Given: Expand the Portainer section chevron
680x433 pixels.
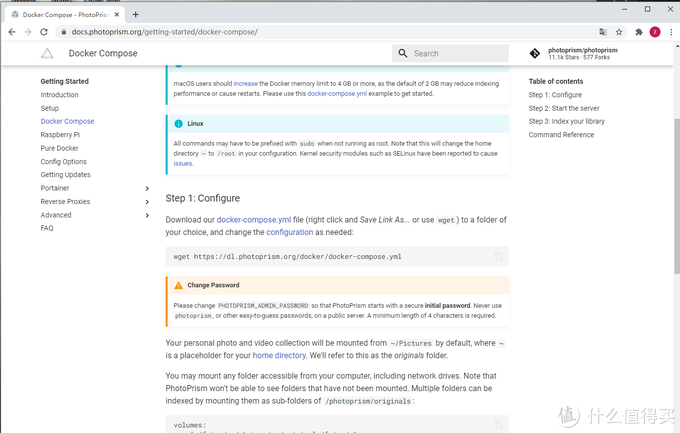Looking at the screenshot, I should pos(147,188).
